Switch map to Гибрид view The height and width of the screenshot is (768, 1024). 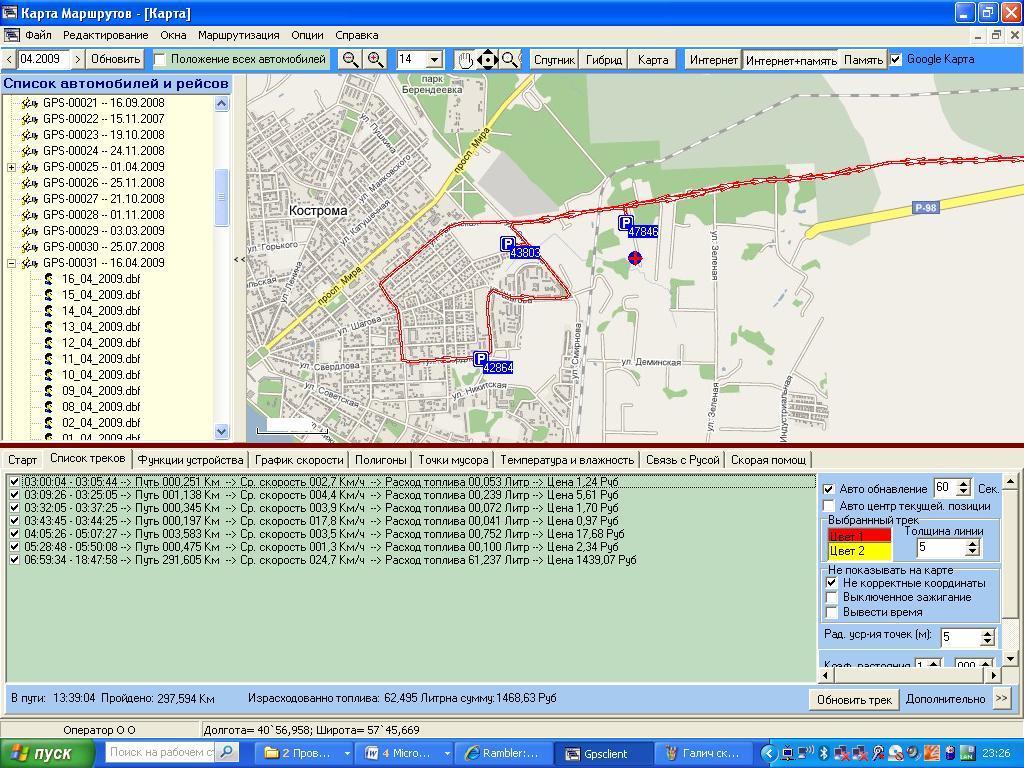pos(603,60)
